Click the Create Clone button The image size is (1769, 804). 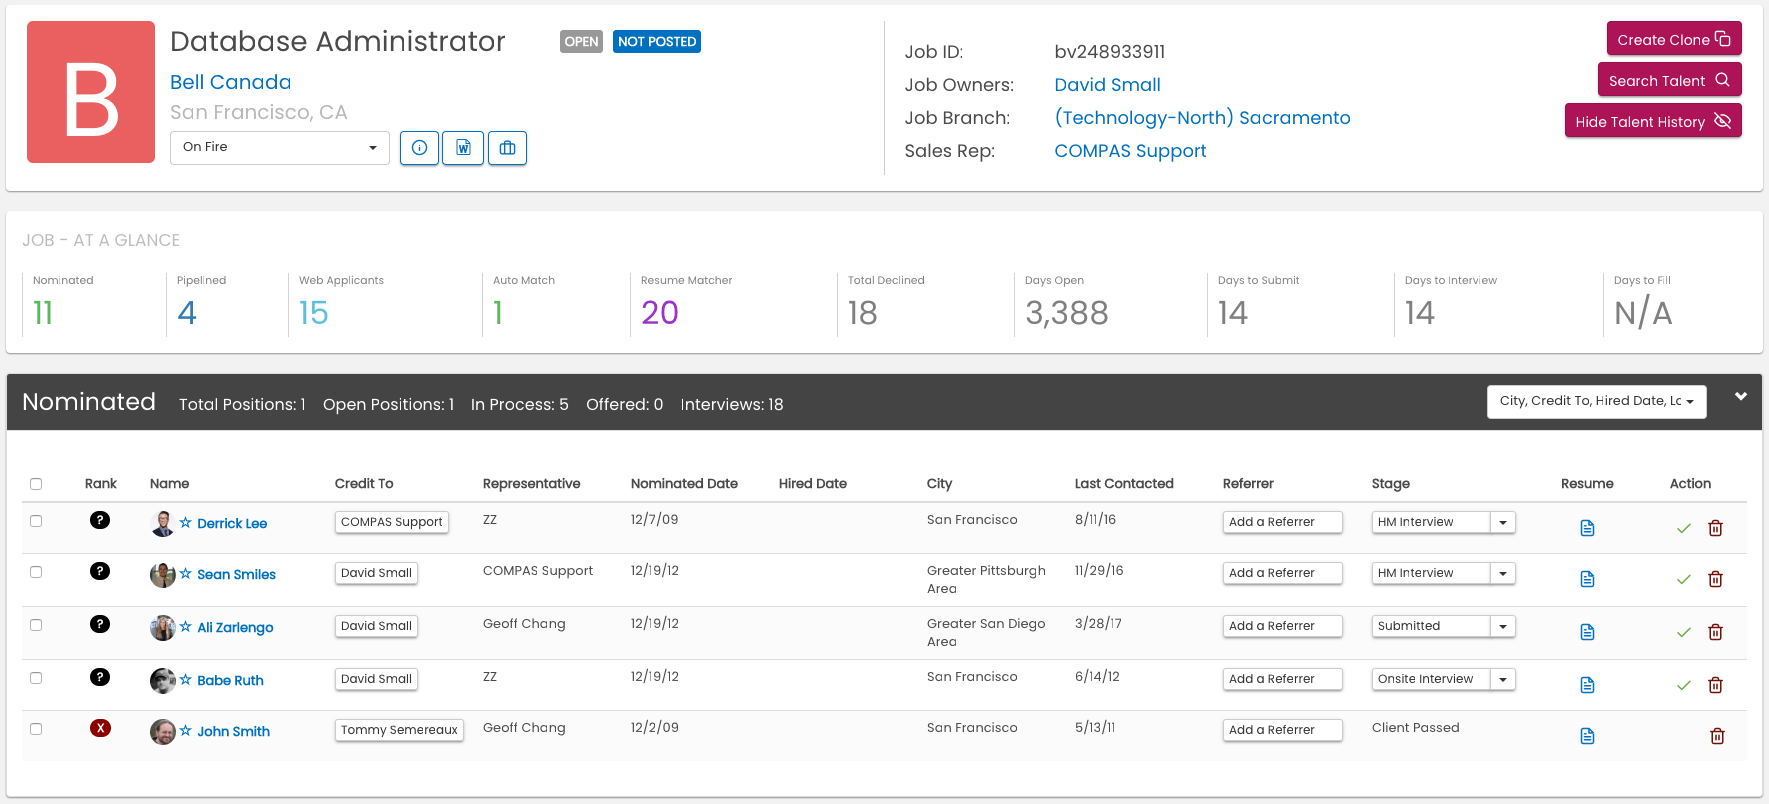(1674, 39)
